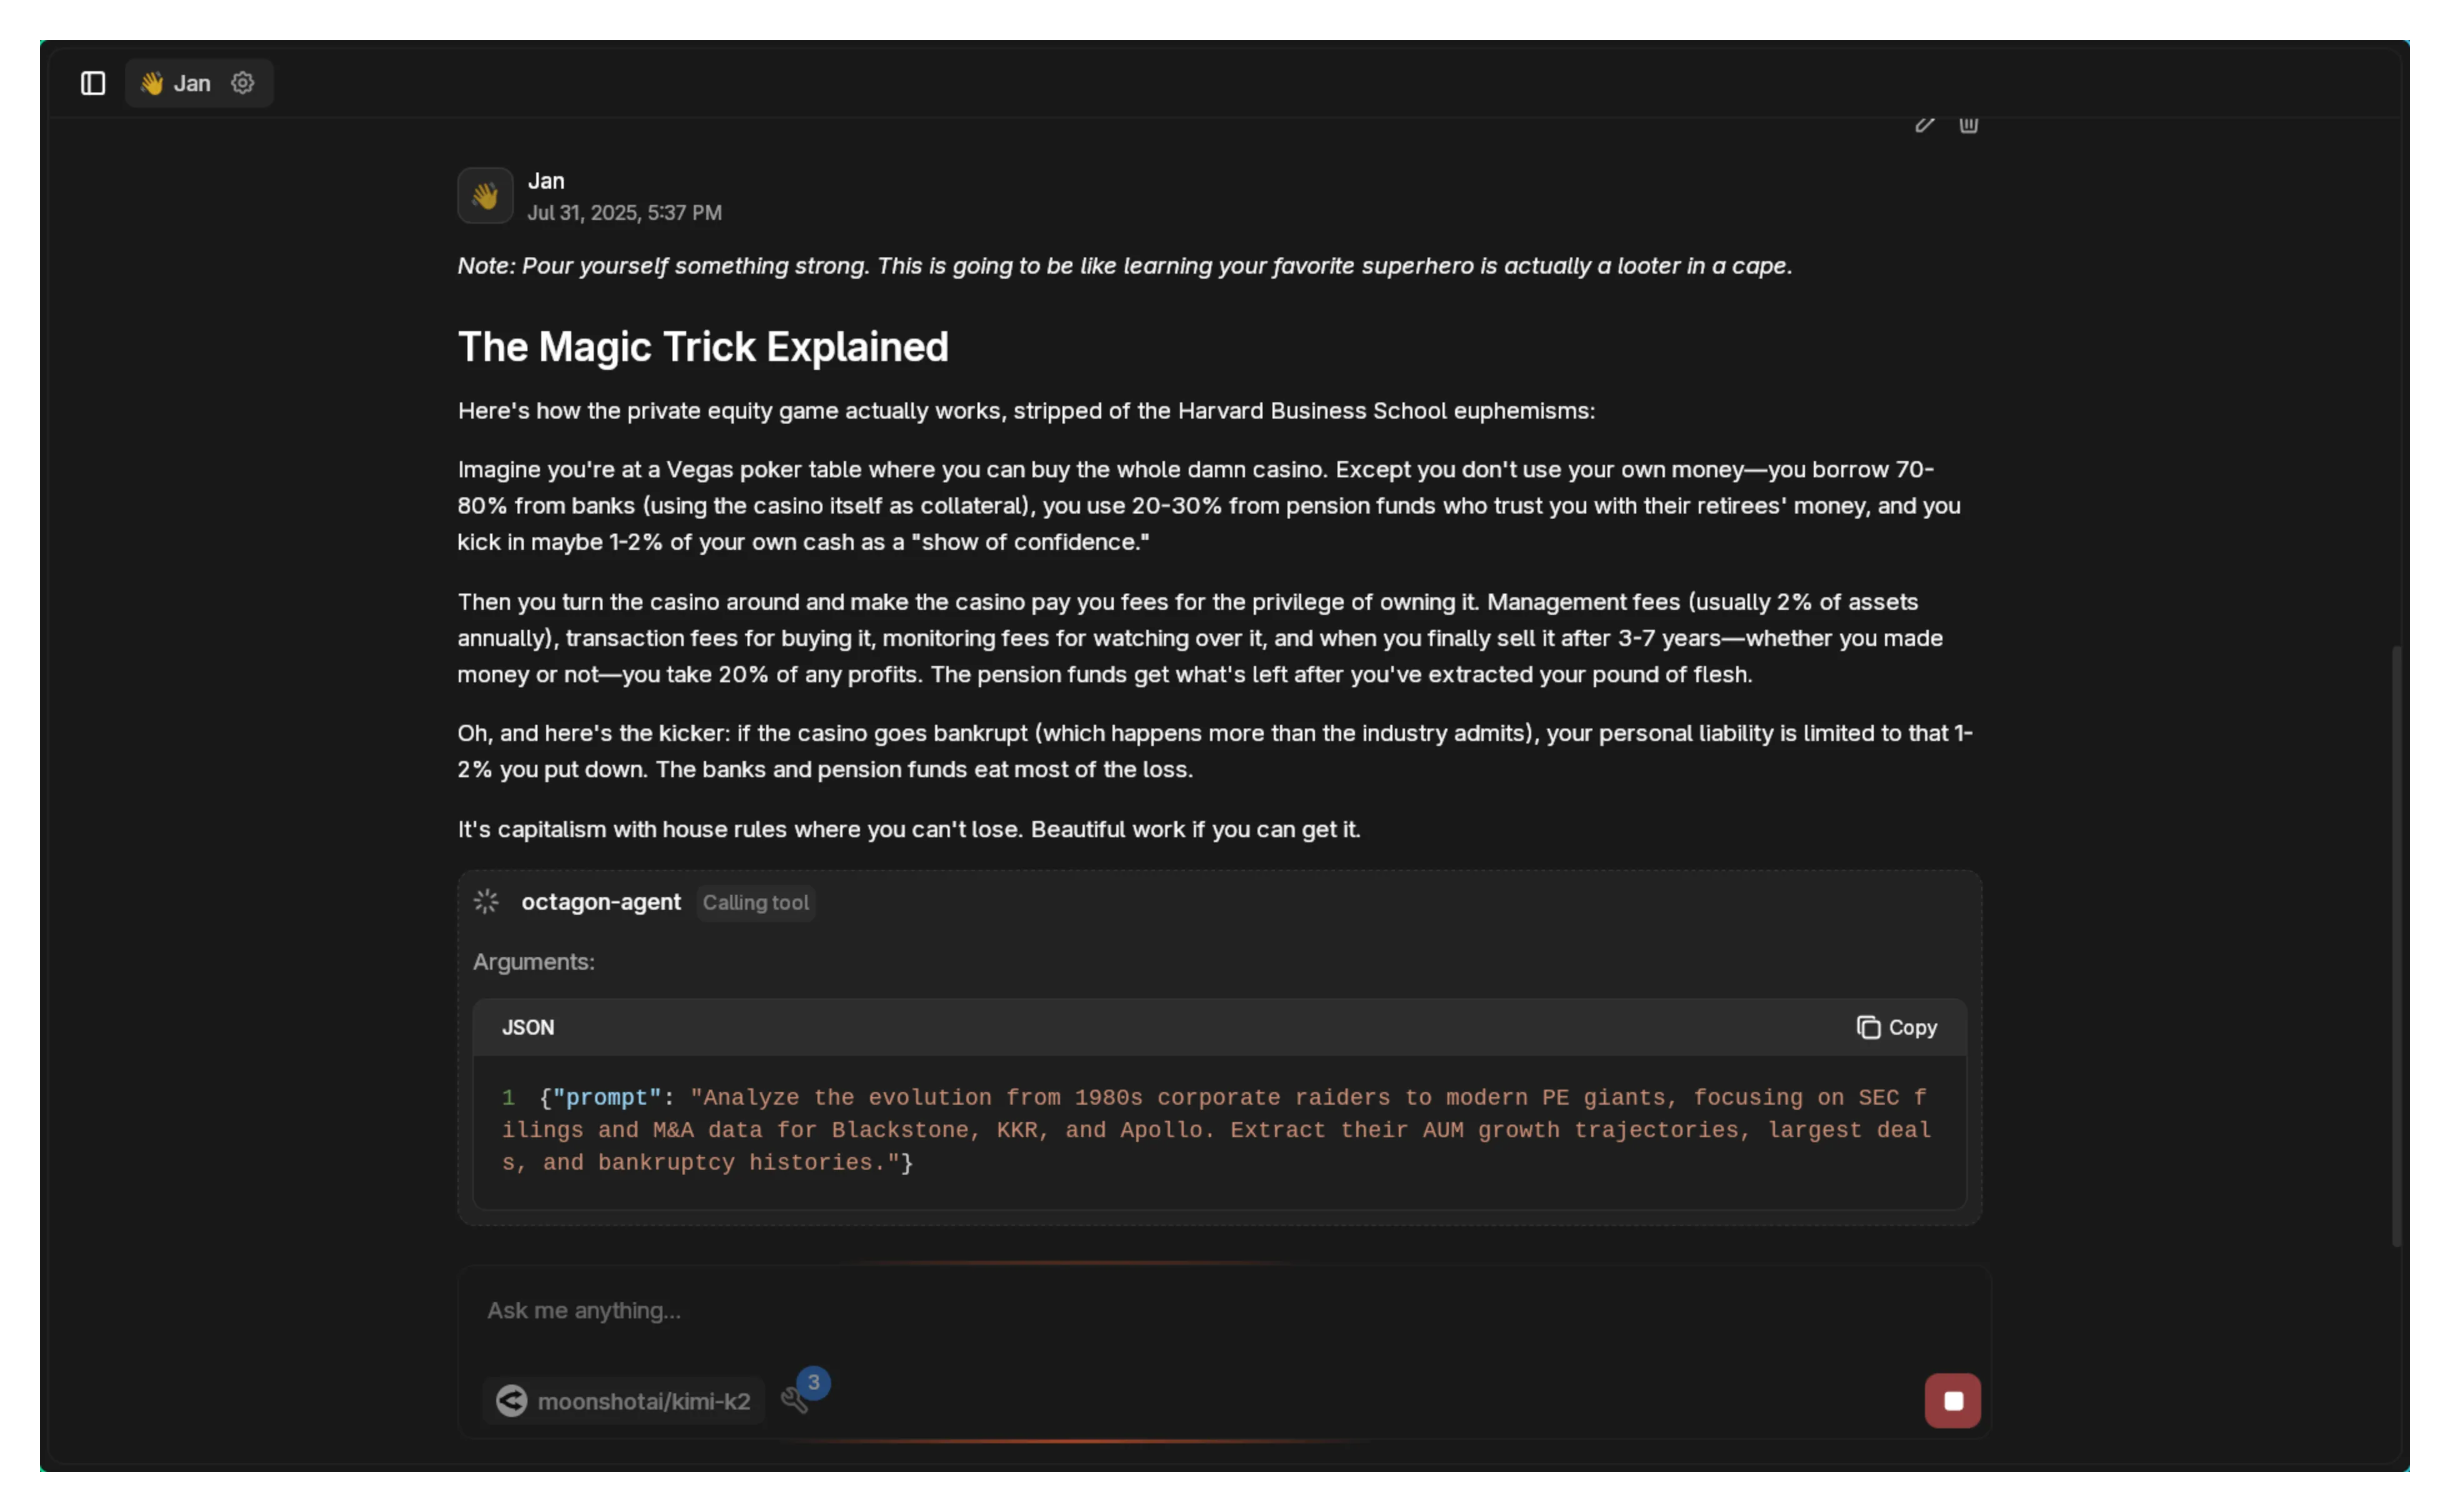
Task: Click the Jul 31, 2025 message timestamp
Action: click(x=624, y=213)
